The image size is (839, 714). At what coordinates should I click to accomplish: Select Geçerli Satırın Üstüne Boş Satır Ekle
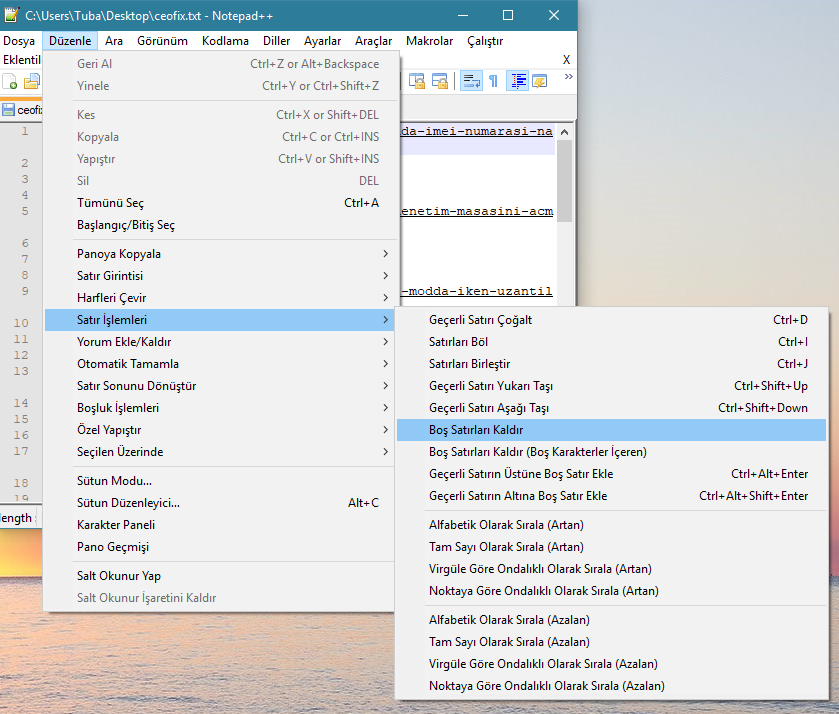tap(612, 474)
